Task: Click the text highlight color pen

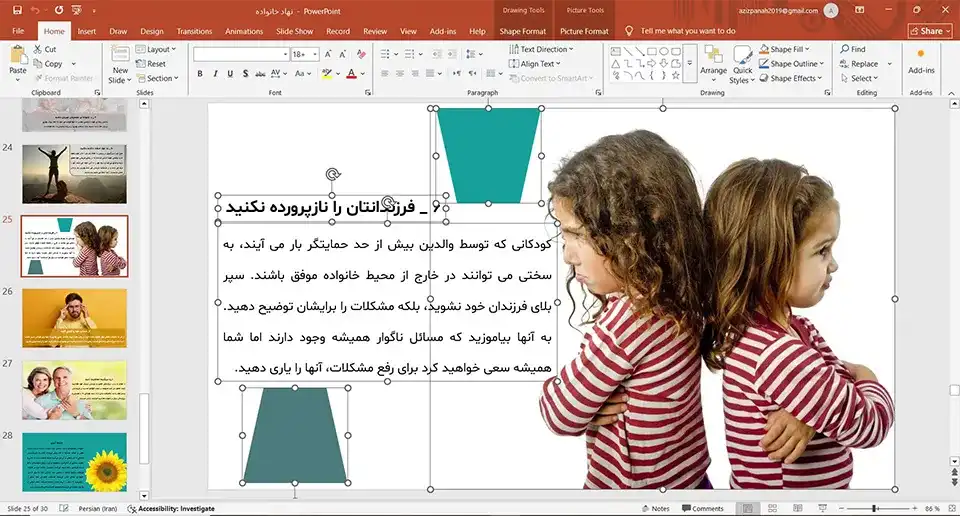Action: click(x=327, y=73)
